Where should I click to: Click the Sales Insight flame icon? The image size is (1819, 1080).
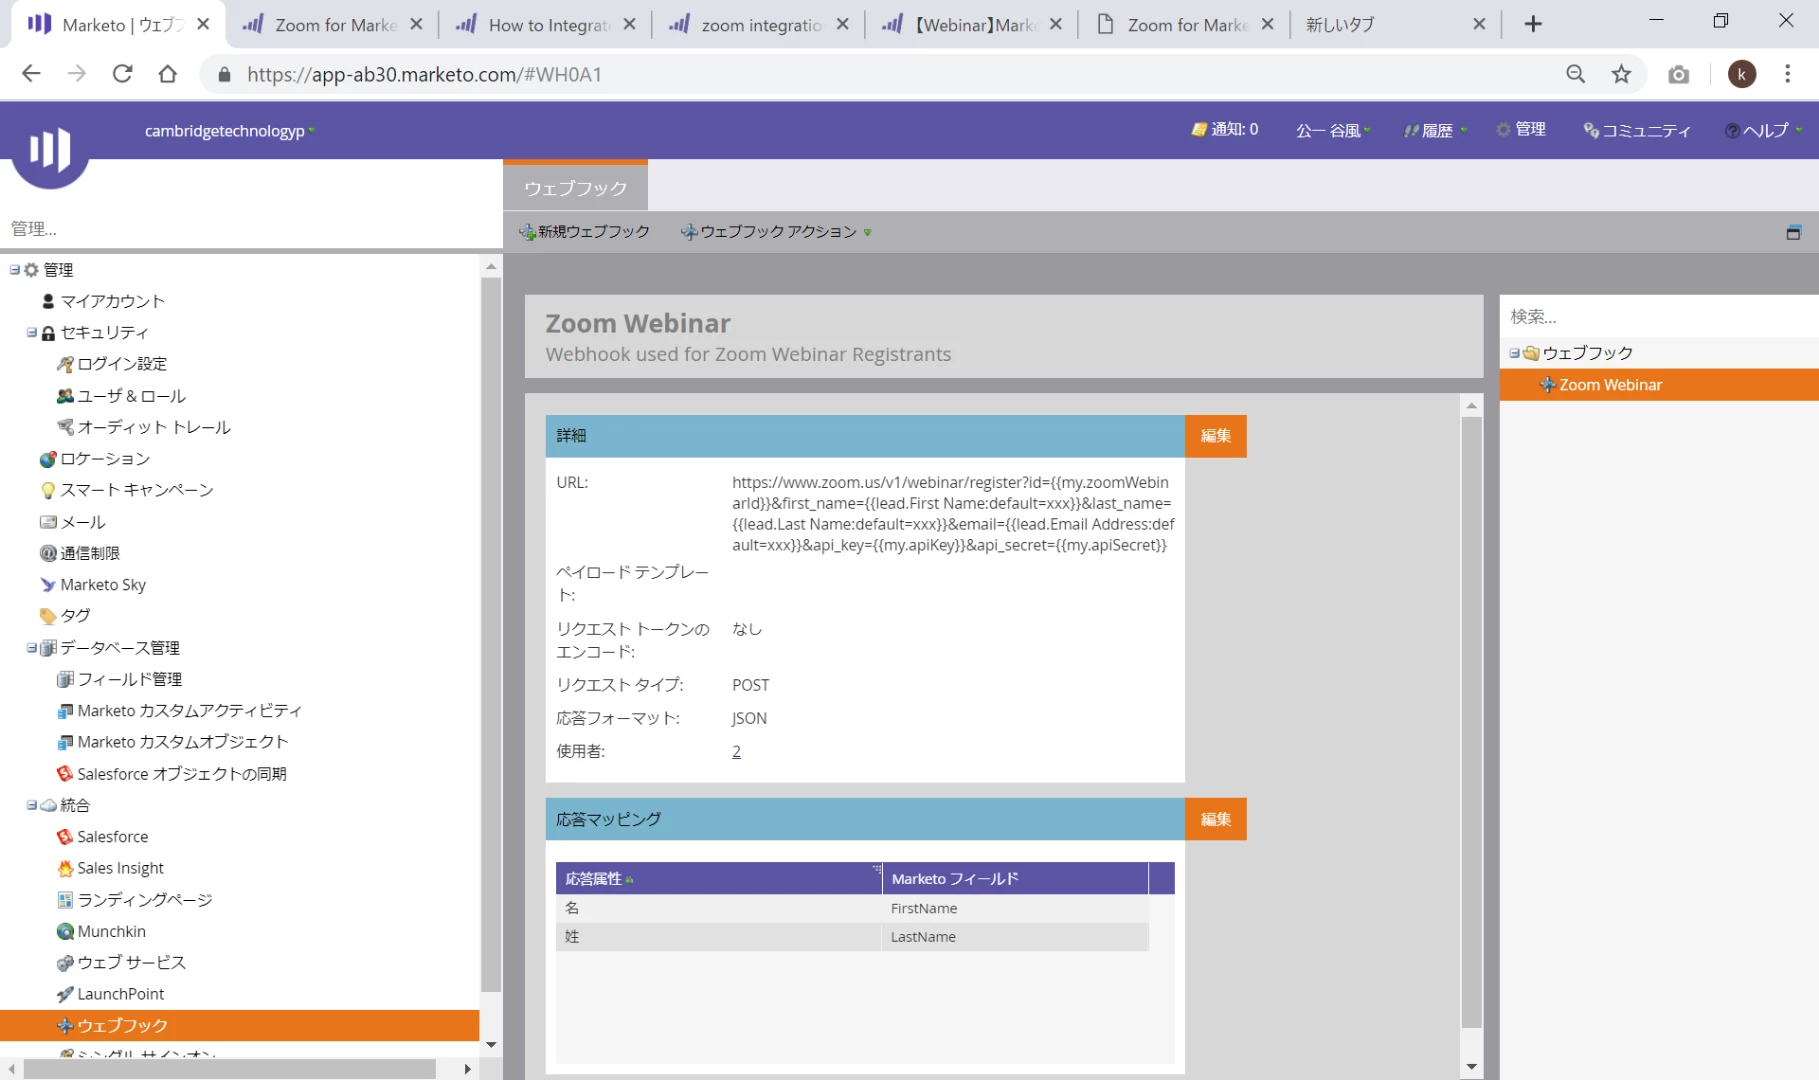(65, 868)
